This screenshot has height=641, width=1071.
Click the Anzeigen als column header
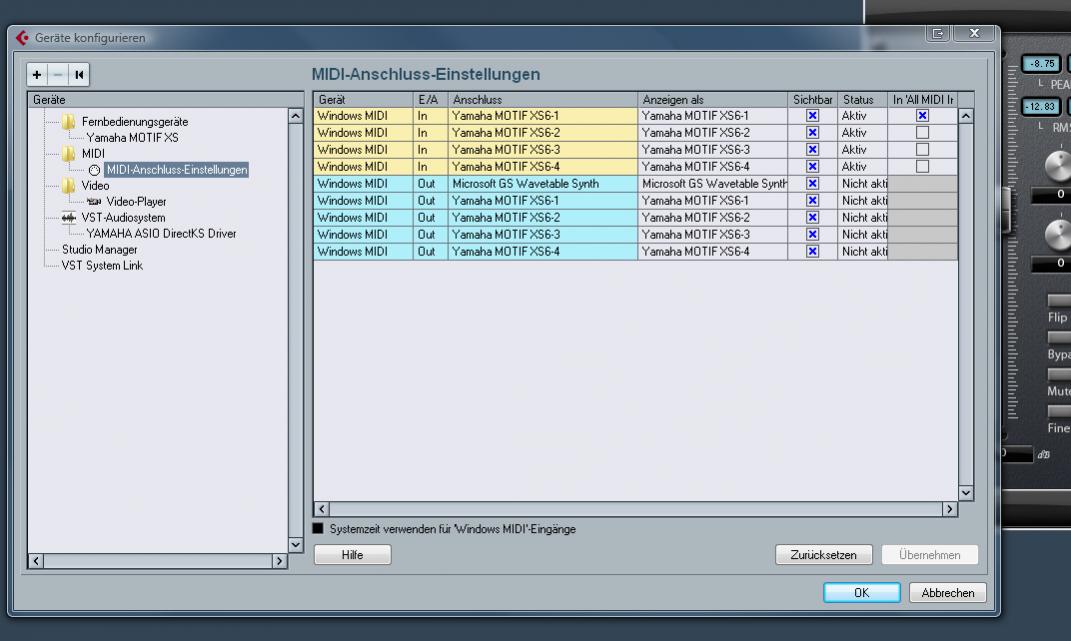[x=712, y=100]
